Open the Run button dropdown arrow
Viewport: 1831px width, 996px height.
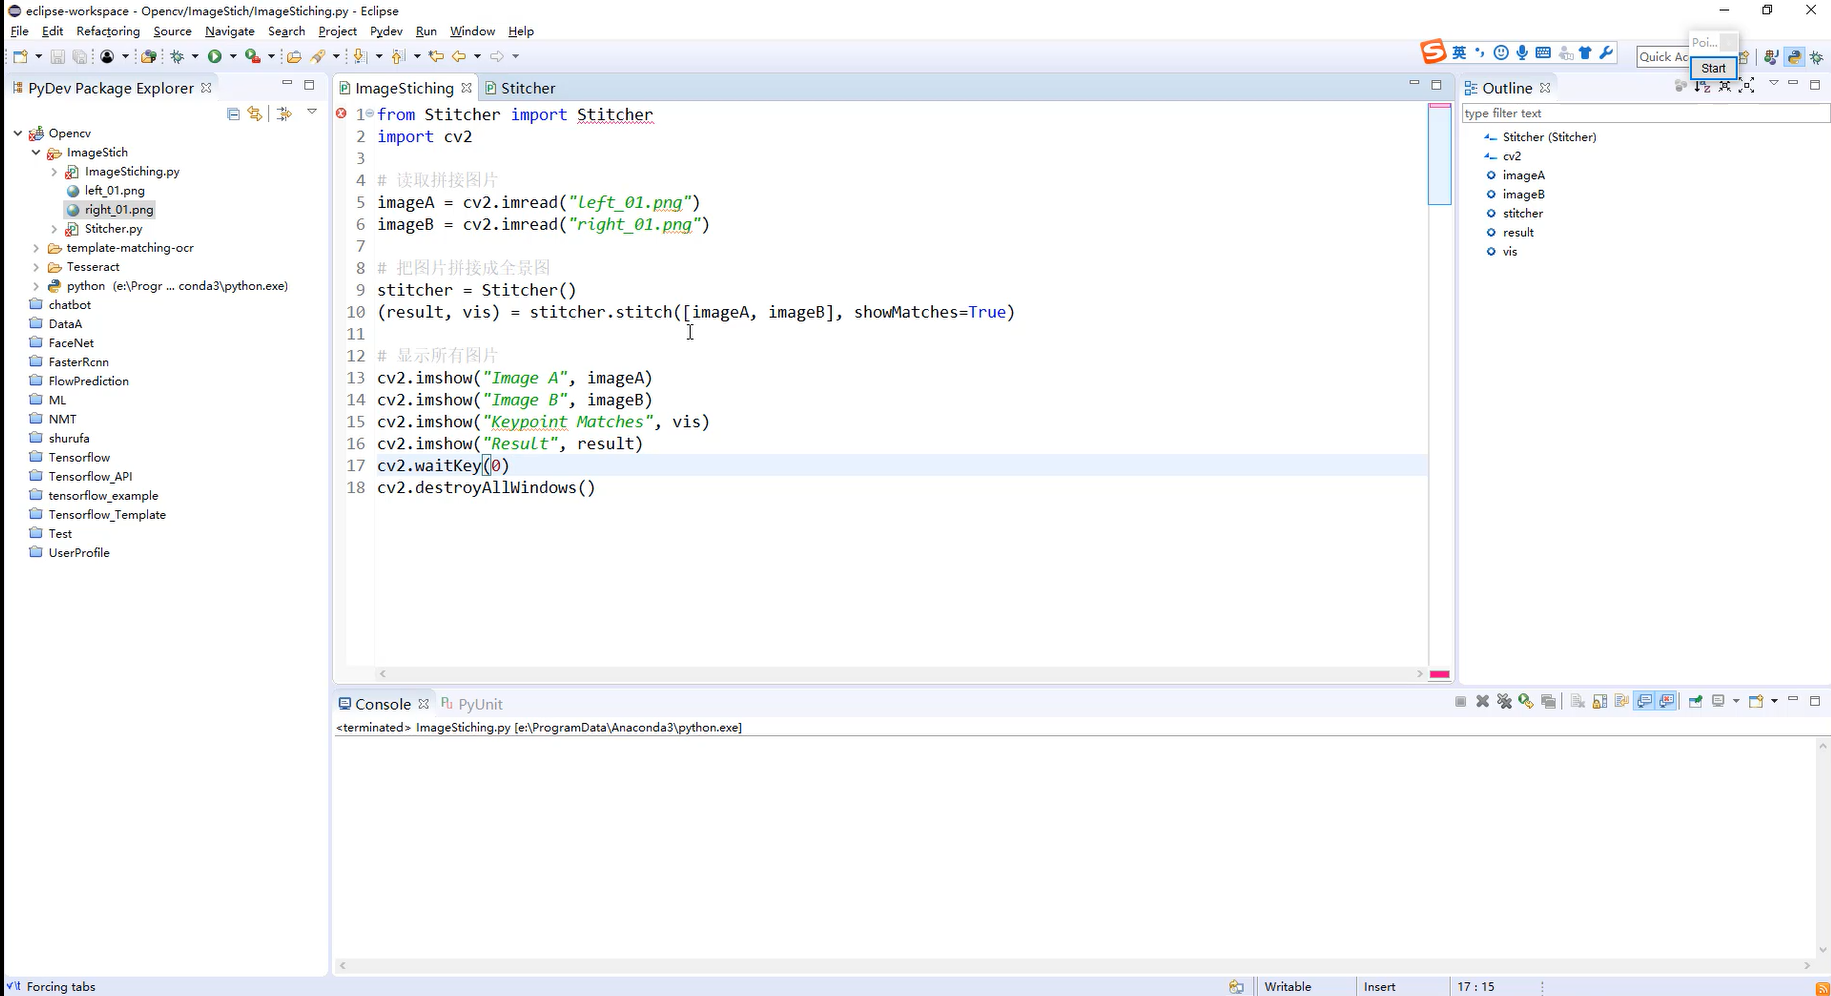(x=233, y=56)
